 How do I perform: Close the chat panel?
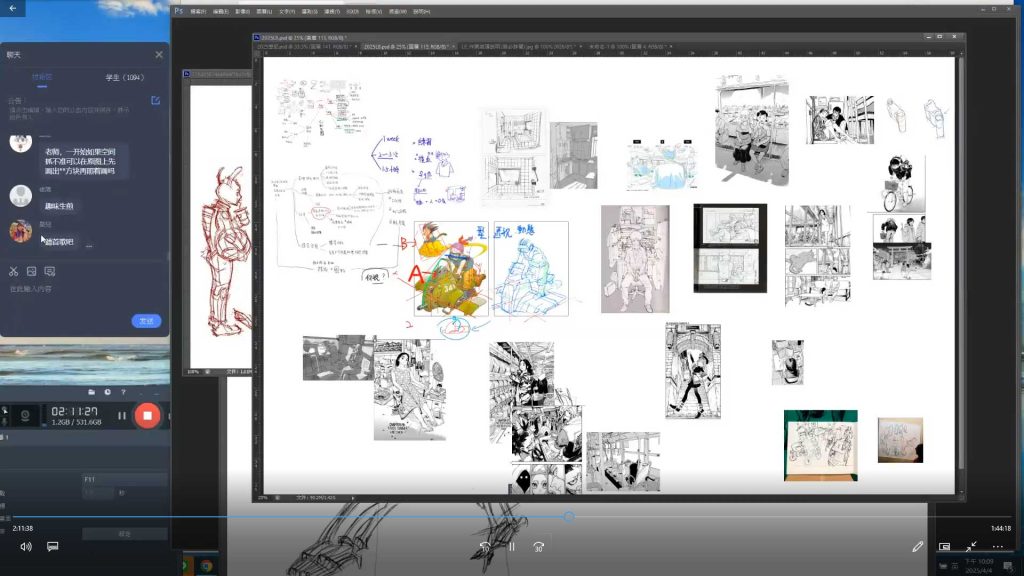(159, 55)
